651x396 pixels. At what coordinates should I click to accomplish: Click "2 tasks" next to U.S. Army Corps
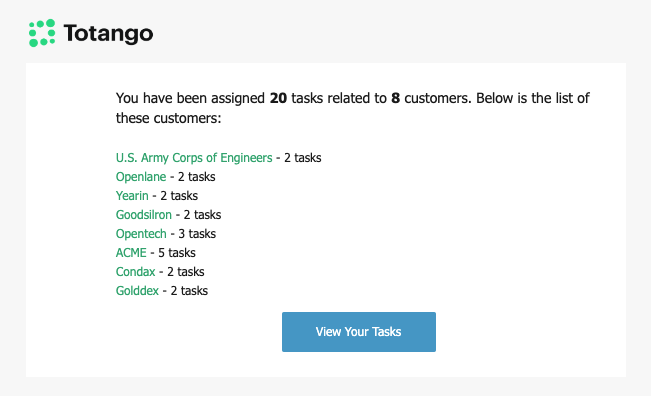click(303, 158)
